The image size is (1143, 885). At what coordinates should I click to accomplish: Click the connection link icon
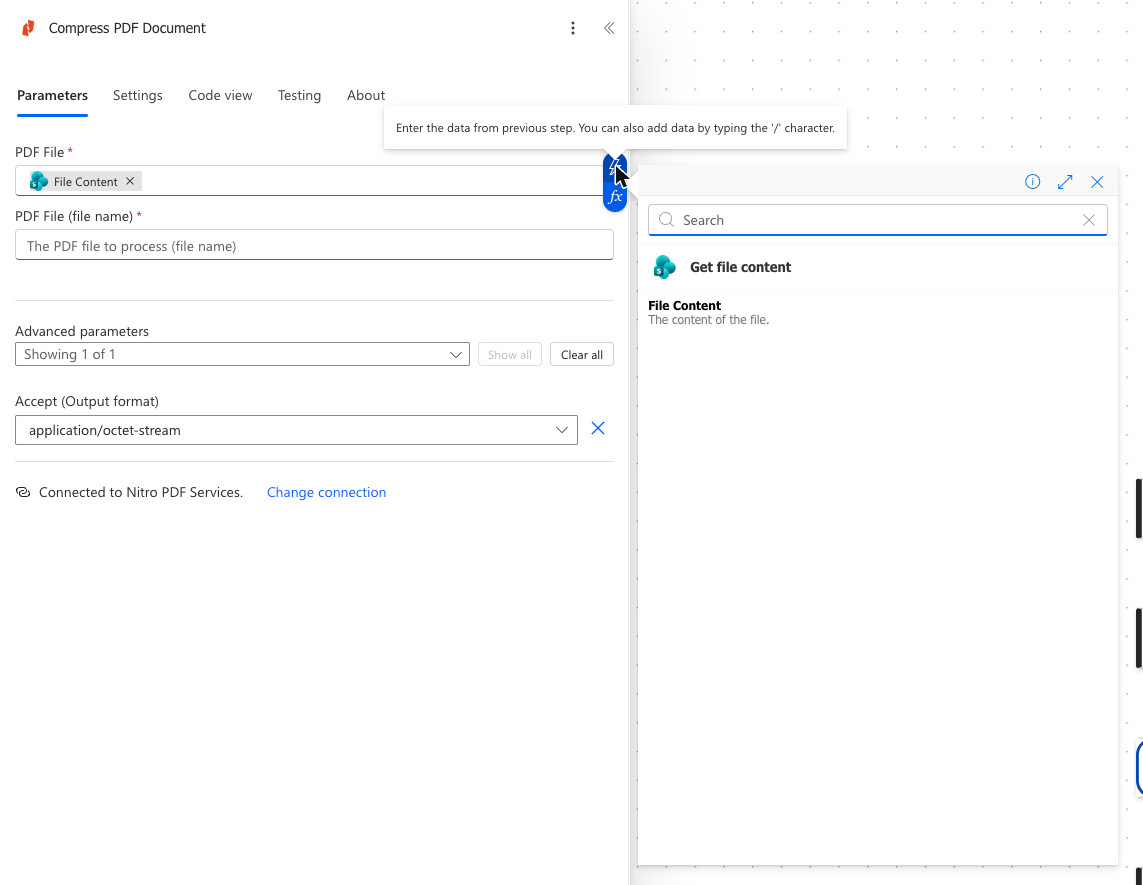coord(23,492)
